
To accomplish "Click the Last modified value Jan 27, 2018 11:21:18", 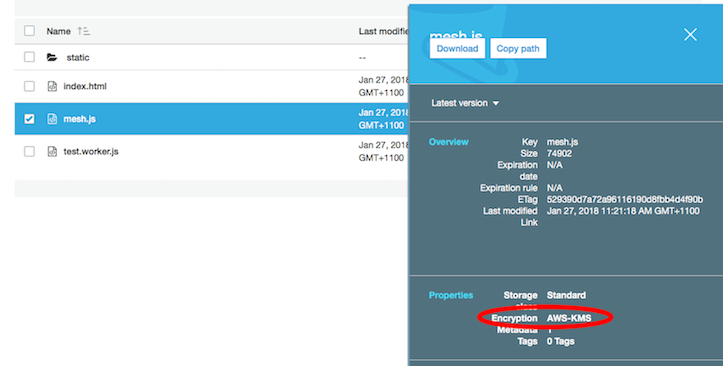I will [x=623, y=211].
